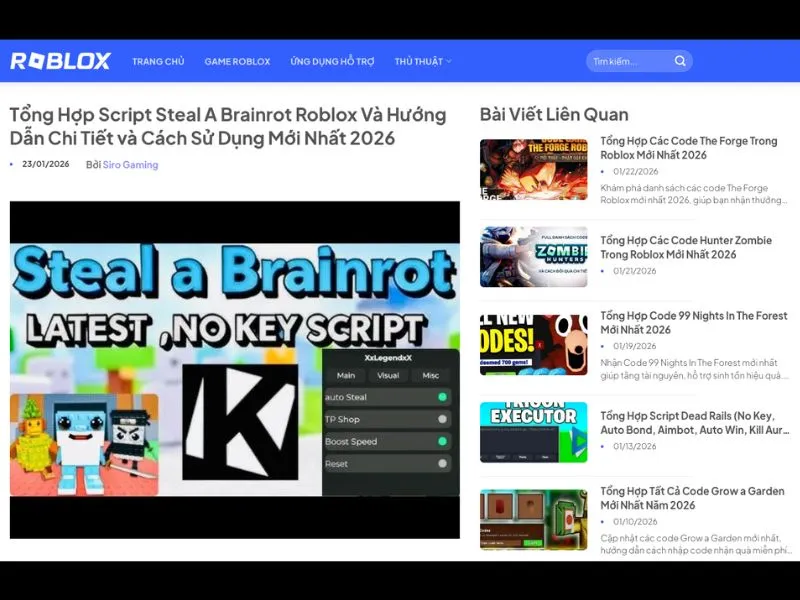Open Tổng Hợp Tất Cả Code Grow a Garden link

pyautogui.click(x=692, y=498)
